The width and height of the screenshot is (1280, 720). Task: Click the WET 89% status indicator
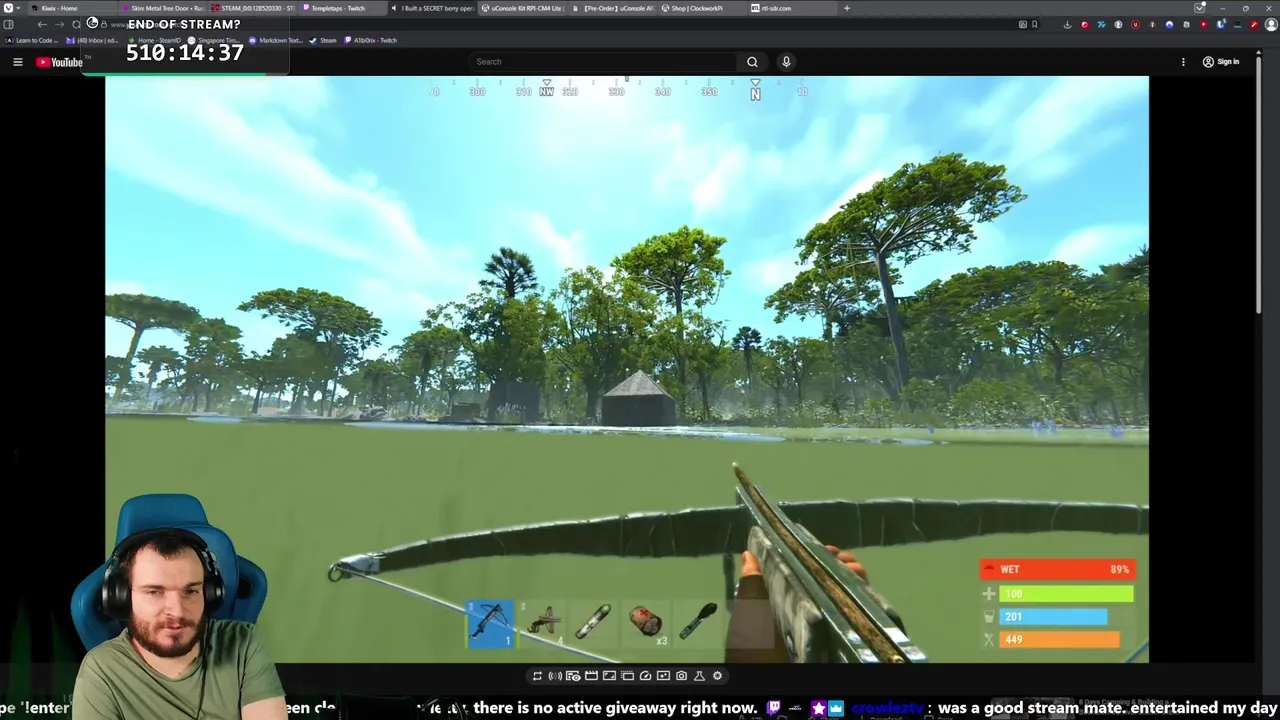1058,569
